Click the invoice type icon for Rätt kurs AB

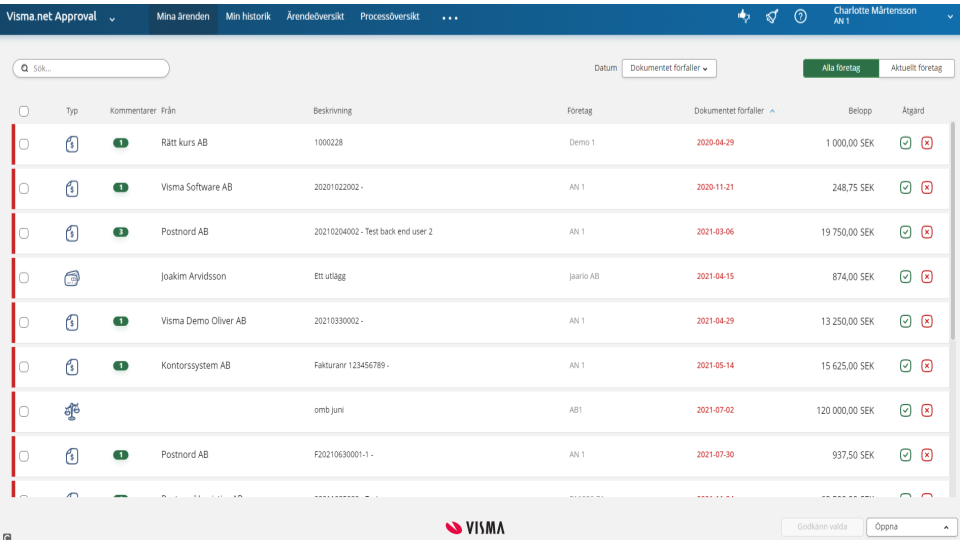(72, 144)
